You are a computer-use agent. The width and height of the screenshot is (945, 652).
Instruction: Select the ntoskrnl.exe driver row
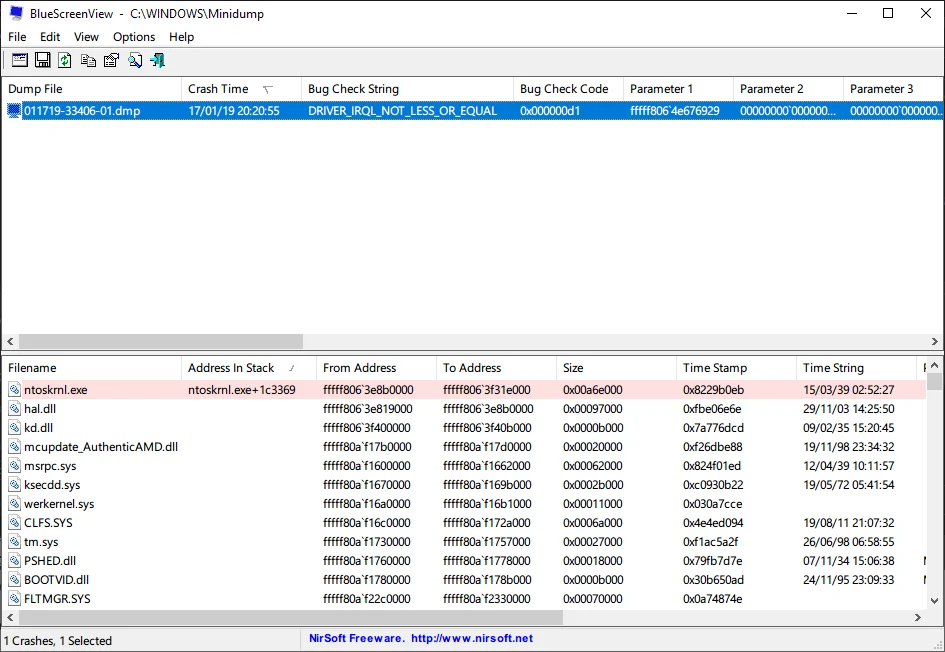(x=464, y=390)
